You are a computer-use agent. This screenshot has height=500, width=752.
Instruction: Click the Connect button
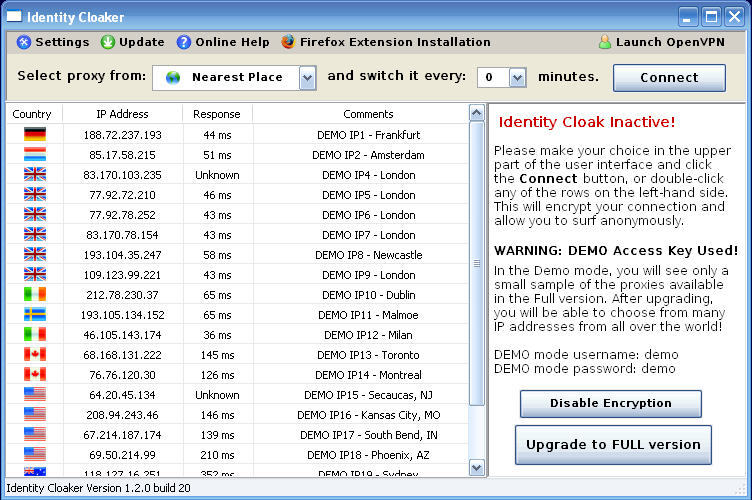[669, 78]
